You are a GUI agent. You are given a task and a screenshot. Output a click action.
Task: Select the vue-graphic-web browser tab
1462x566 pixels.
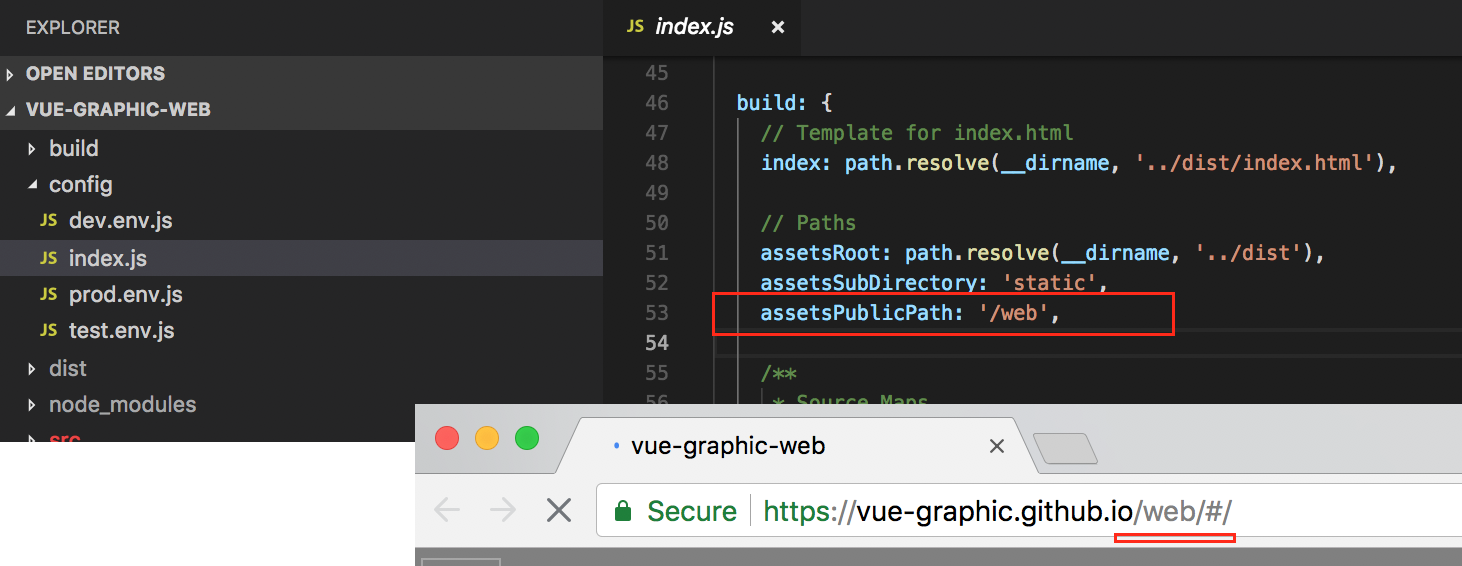[x=728, y=446]
